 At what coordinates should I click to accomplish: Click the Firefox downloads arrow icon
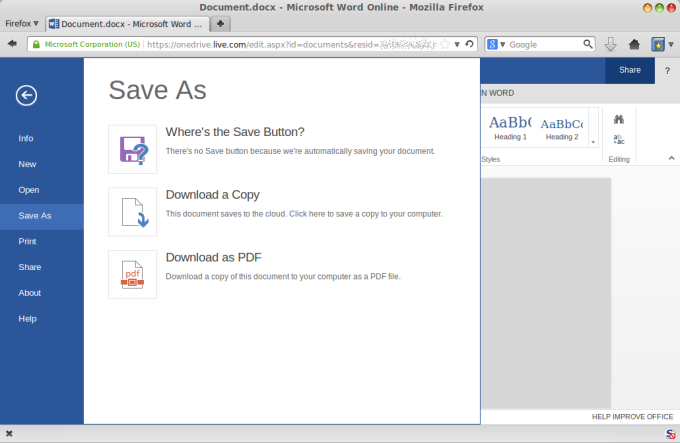pos(611,44)
